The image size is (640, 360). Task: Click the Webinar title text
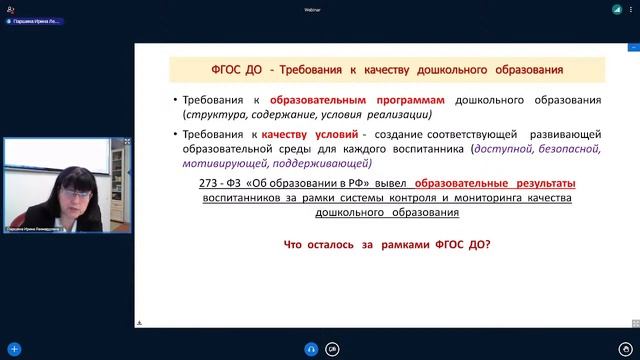pos(312,10)
